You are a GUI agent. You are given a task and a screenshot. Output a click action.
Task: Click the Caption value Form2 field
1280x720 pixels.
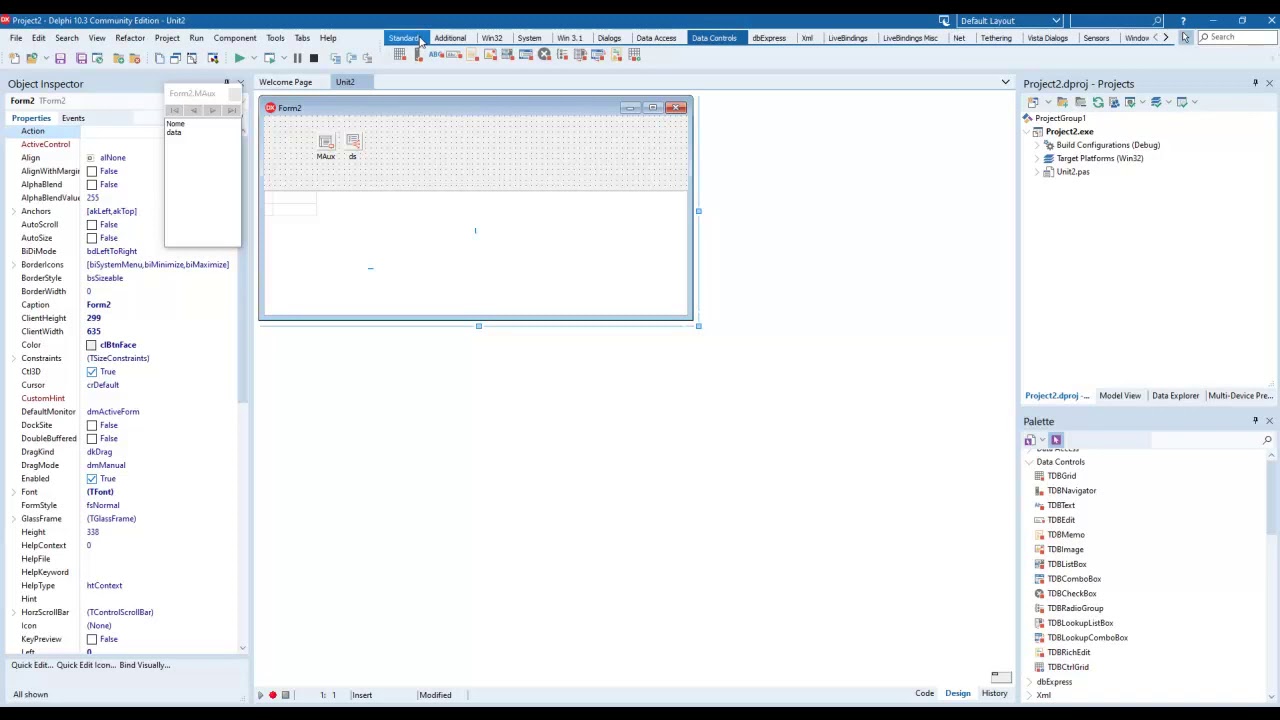click(160, 305)
